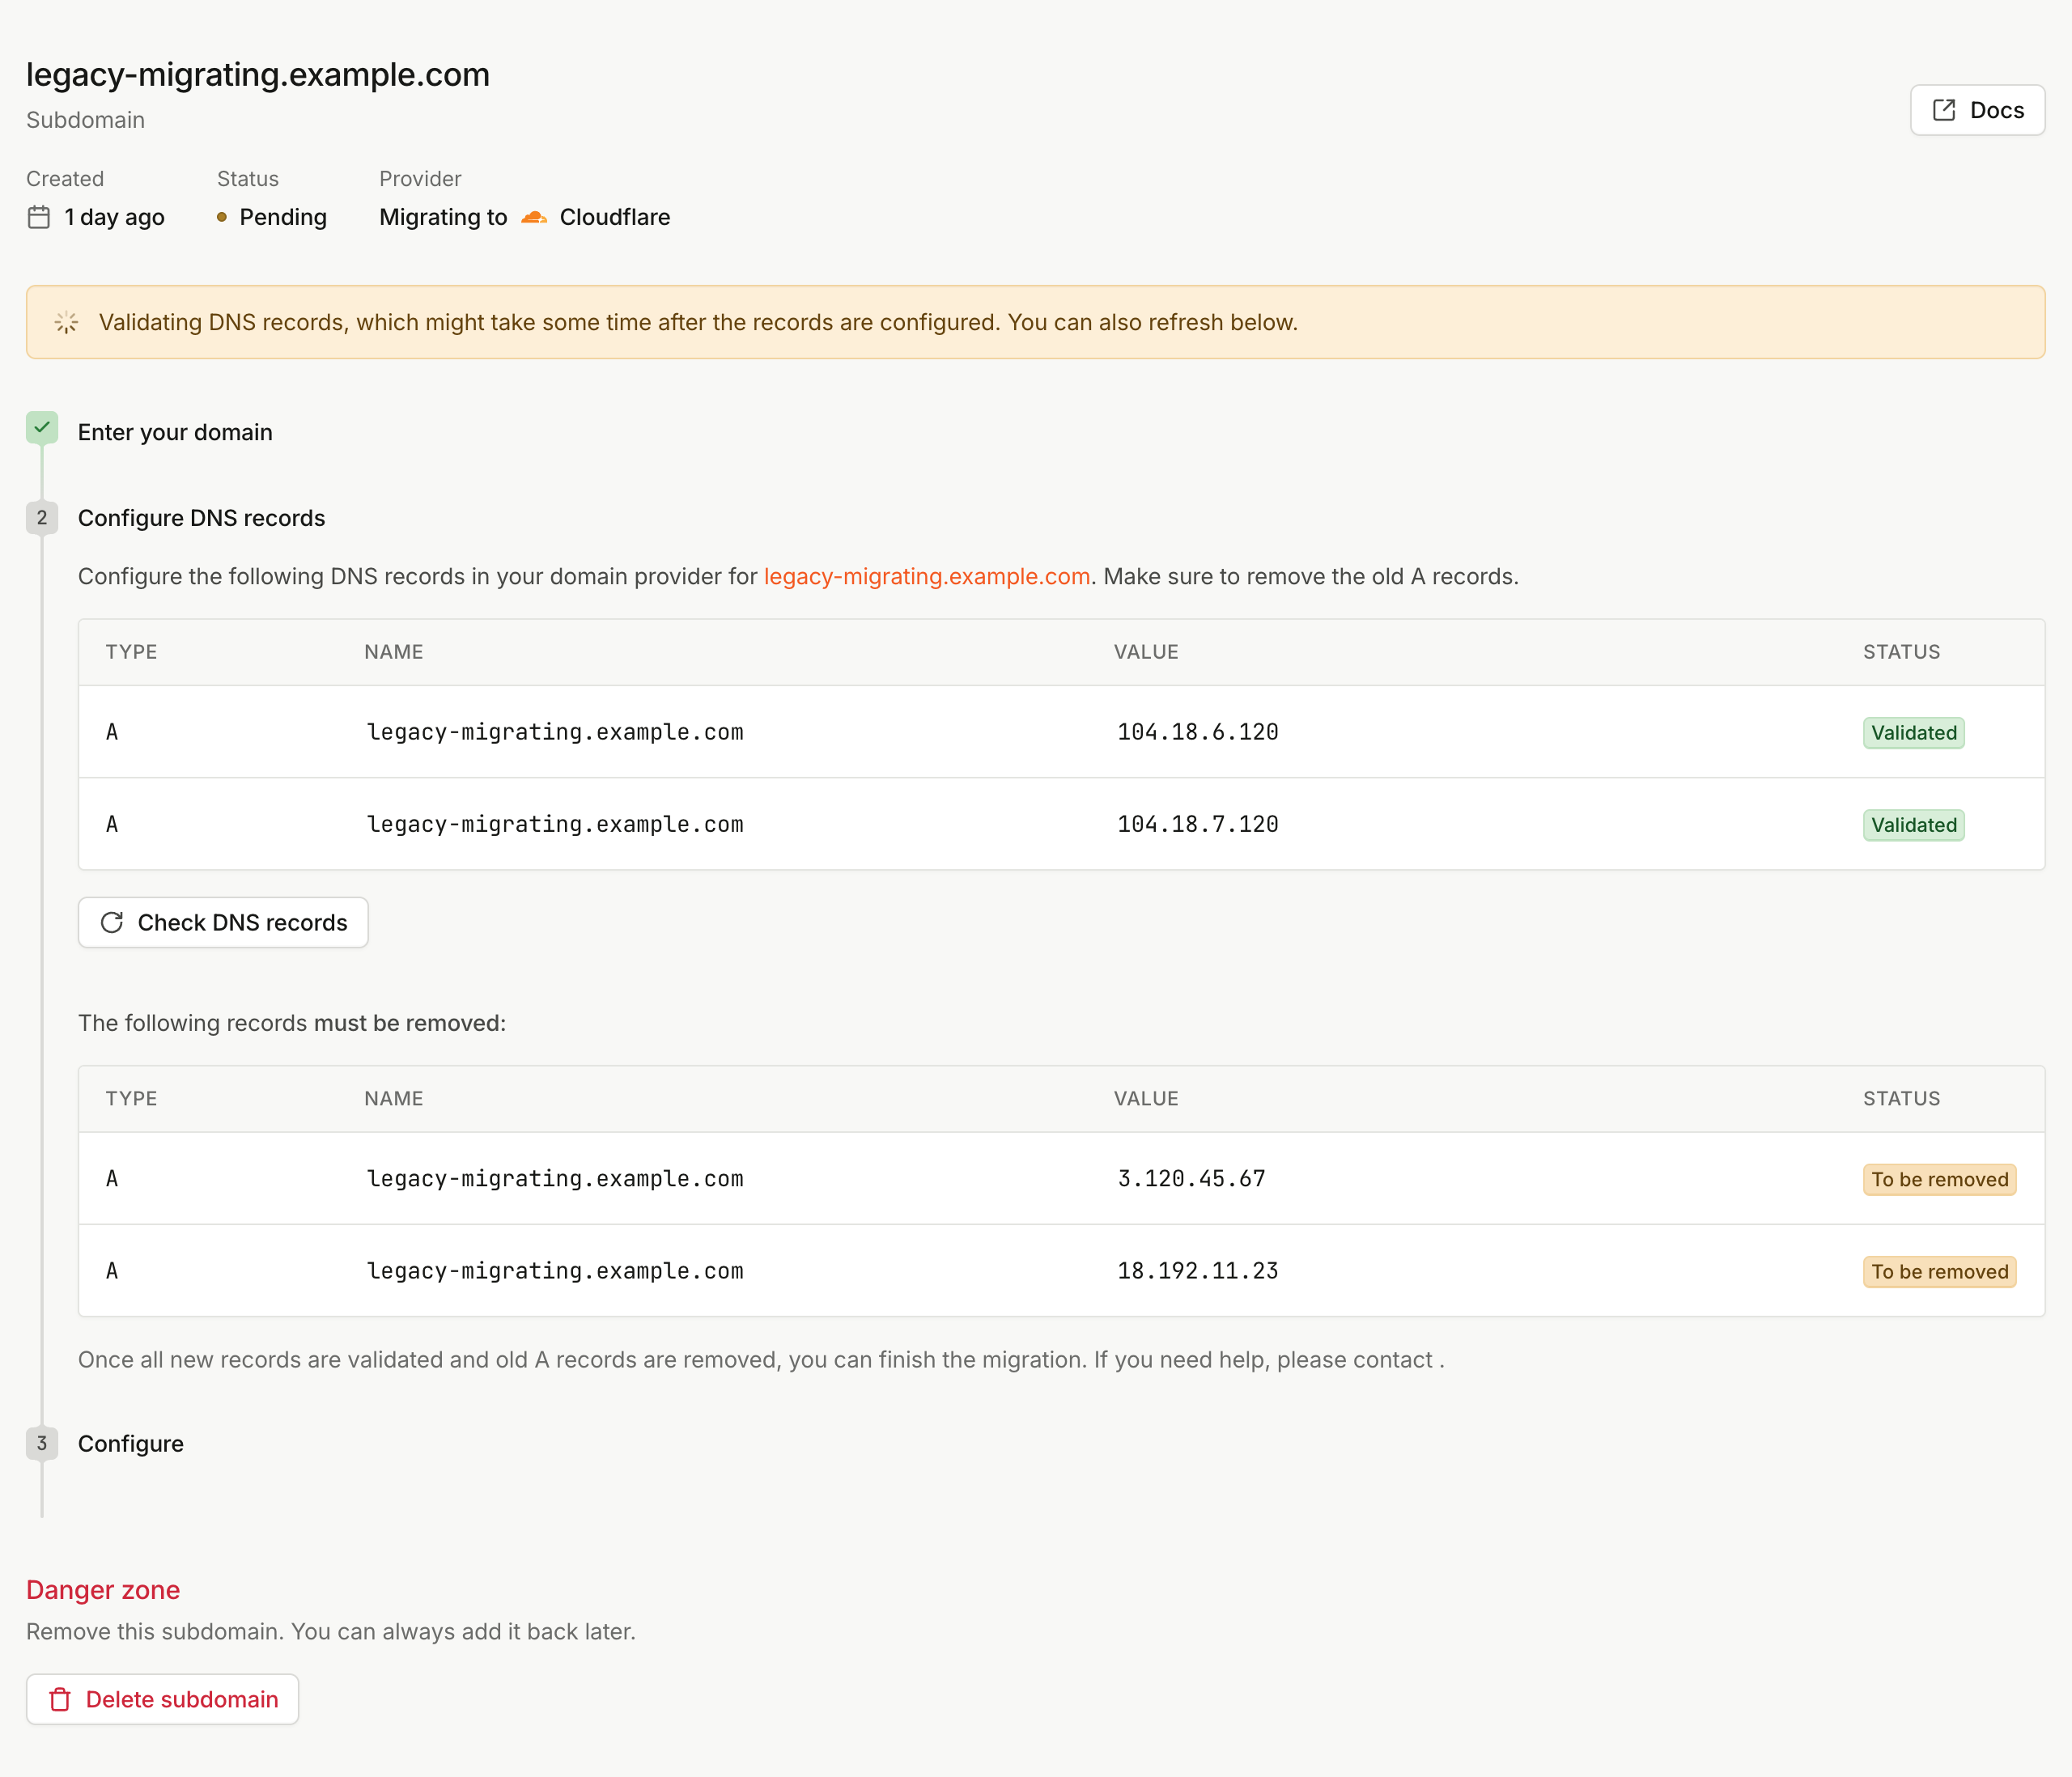Click the step 2 number badge
This screenshot has height=1777, width=2072.
[x=42, y=518]
